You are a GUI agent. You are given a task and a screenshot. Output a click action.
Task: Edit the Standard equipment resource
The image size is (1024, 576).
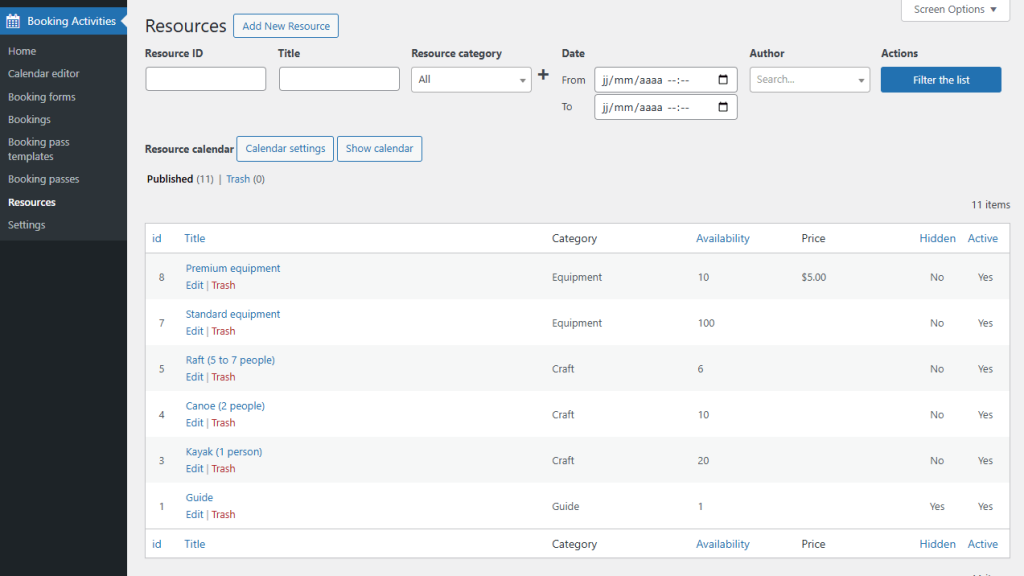(195, 331)
